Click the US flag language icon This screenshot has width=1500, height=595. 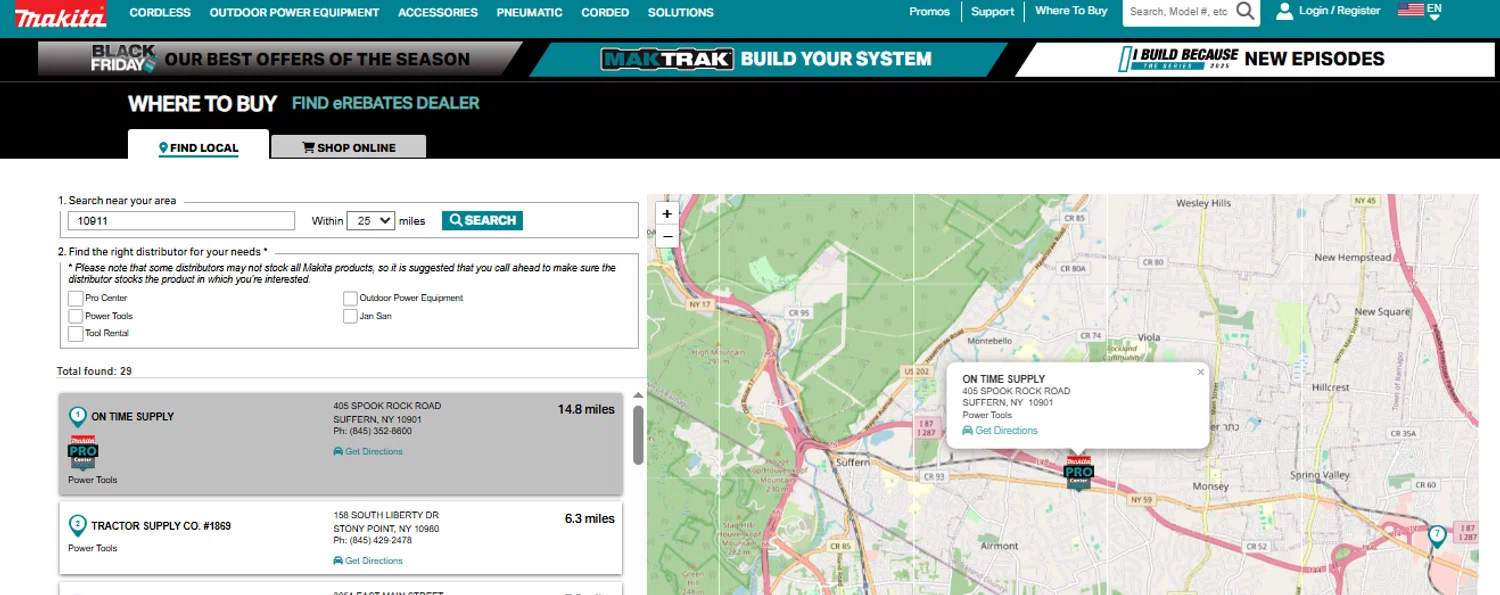click(x=1411, y=10)
